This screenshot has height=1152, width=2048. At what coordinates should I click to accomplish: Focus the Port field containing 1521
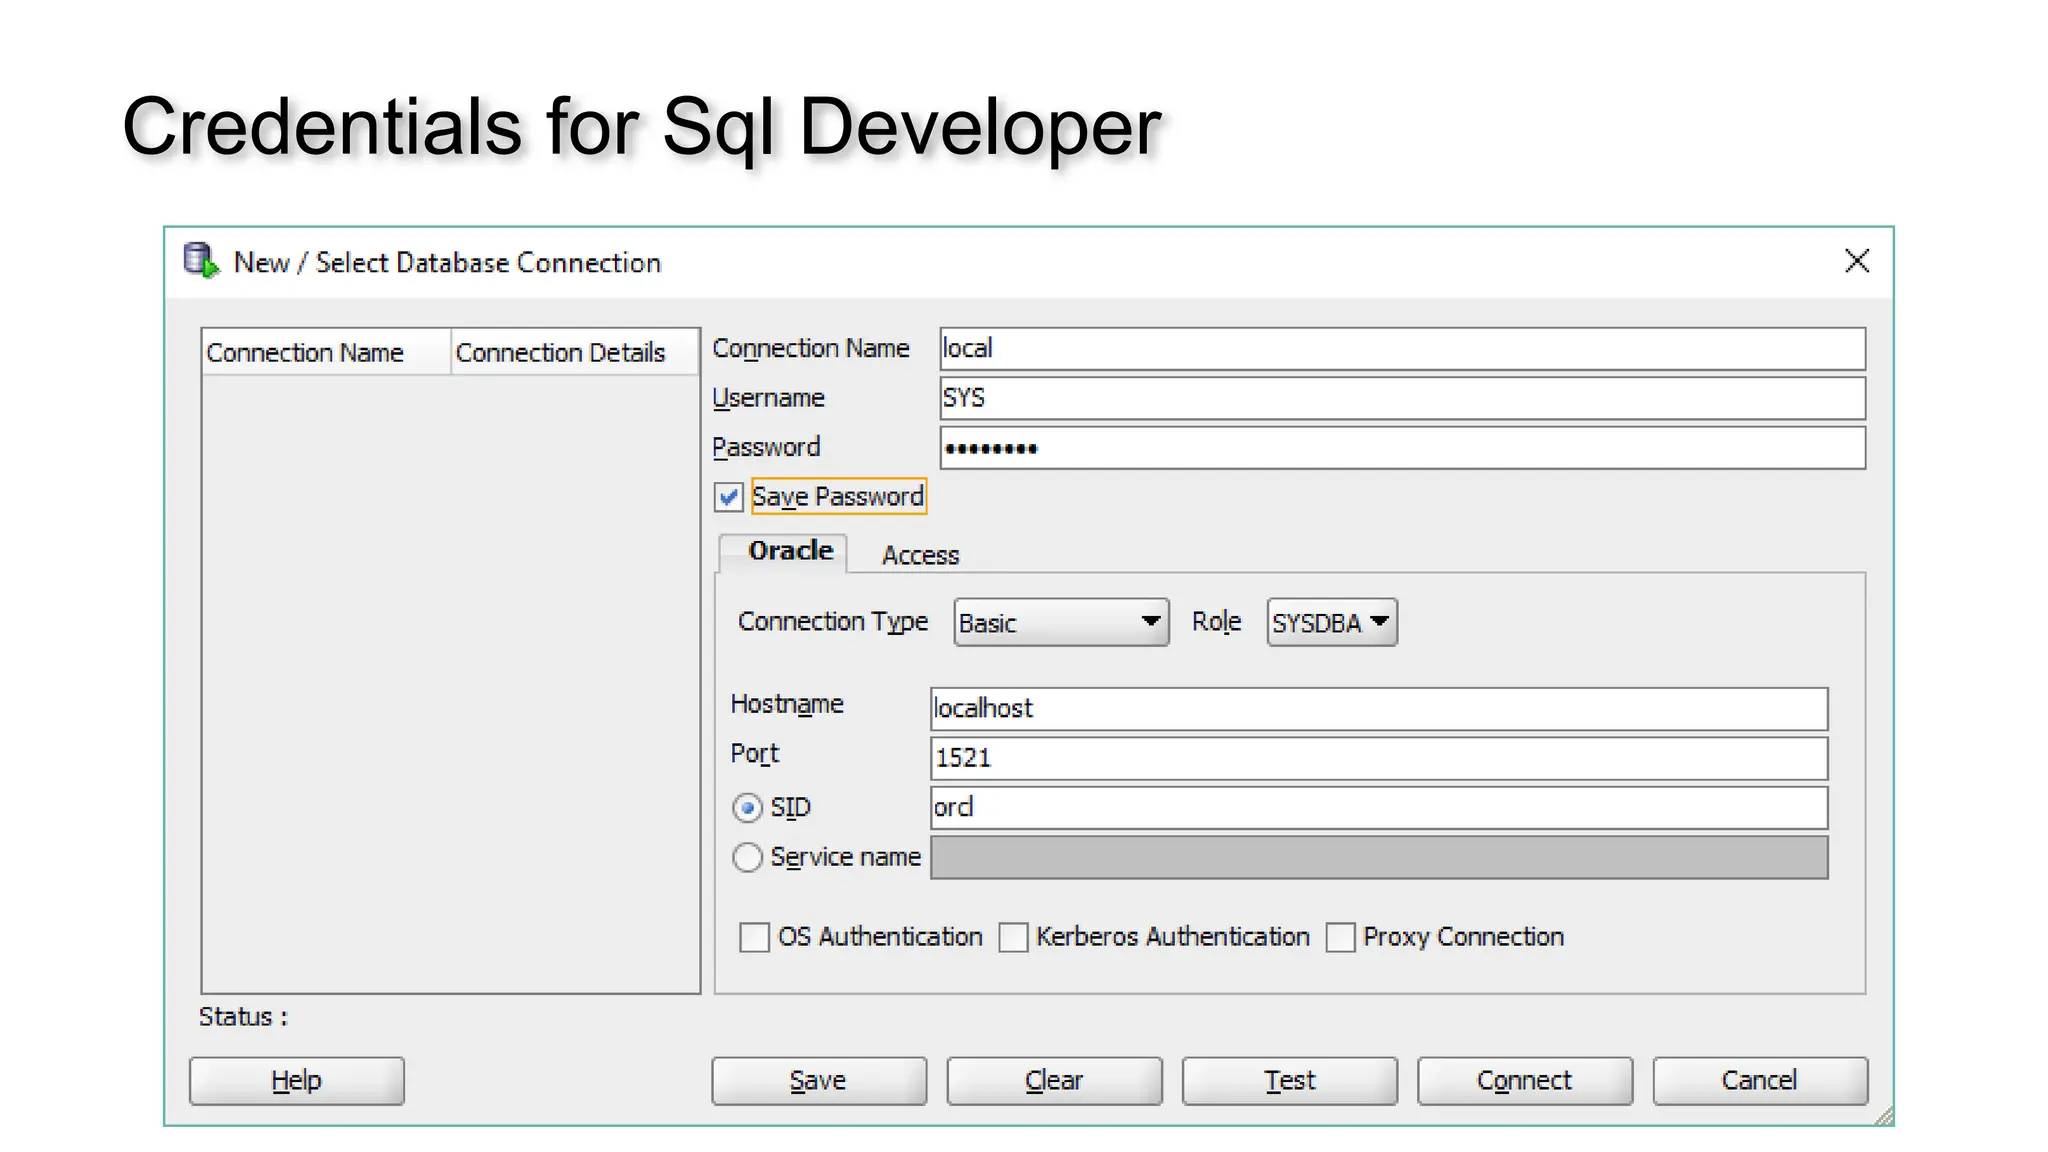click(x=1379, y=758)
